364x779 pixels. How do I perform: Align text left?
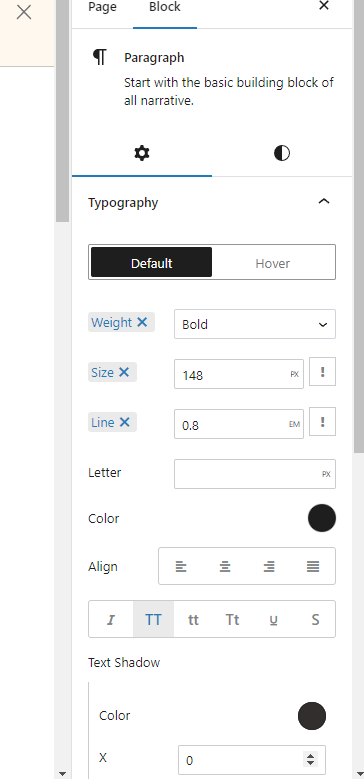click(x=181, y=566)
